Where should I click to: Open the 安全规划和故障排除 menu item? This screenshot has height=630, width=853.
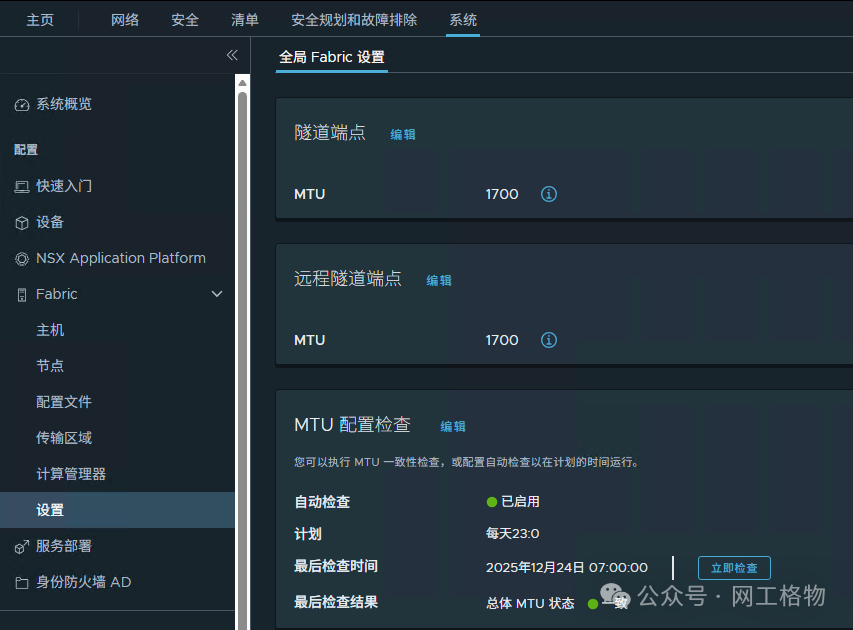pos(355,18)
